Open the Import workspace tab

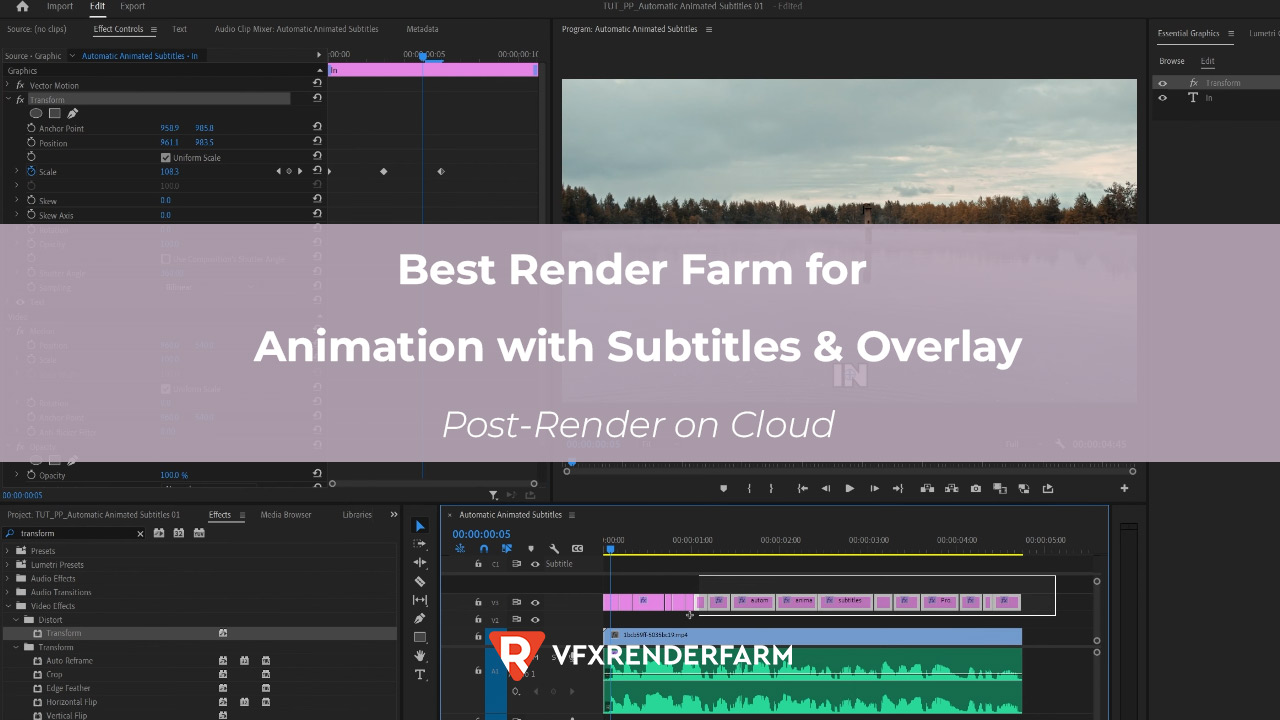[59, 6]
